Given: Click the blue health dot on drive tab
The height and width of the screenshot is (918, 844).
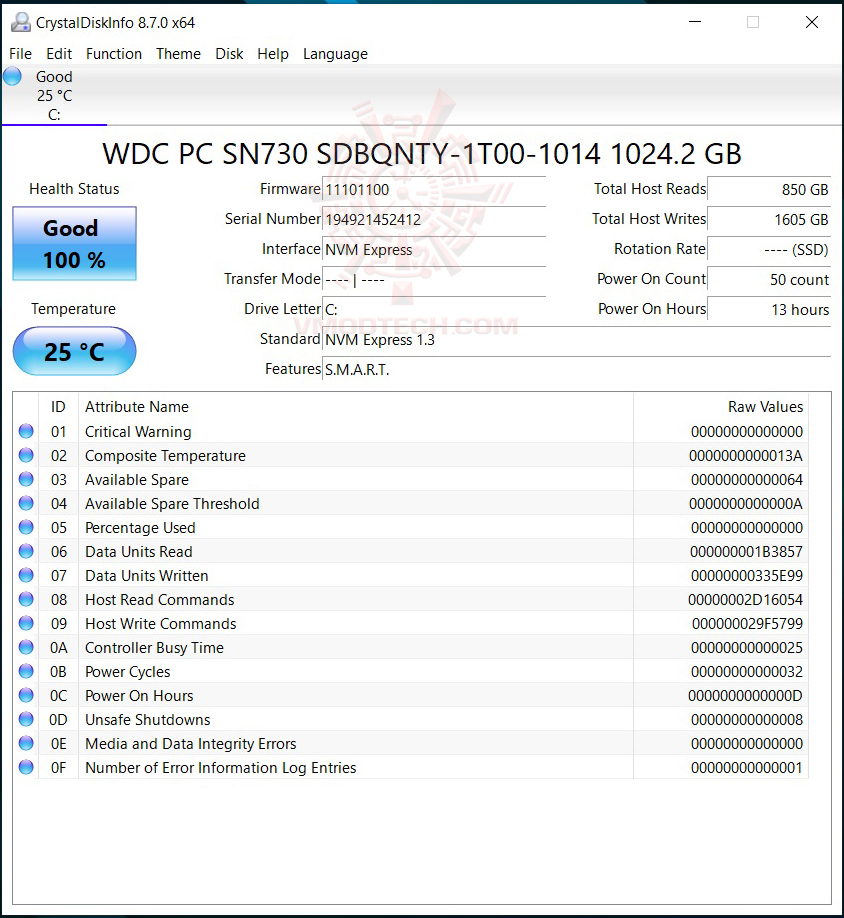Looking at the screenshot, I should [x=13, y=75].
